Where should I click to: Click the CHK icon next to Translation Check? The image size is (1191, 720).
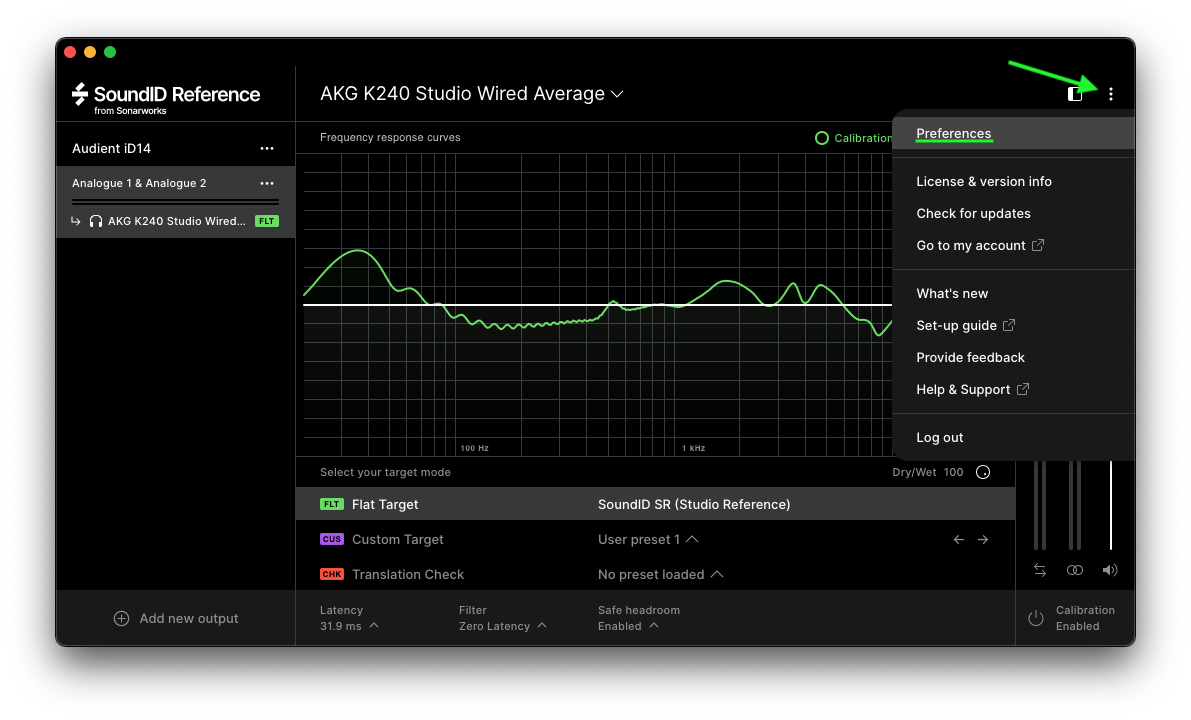click(331, 574)
